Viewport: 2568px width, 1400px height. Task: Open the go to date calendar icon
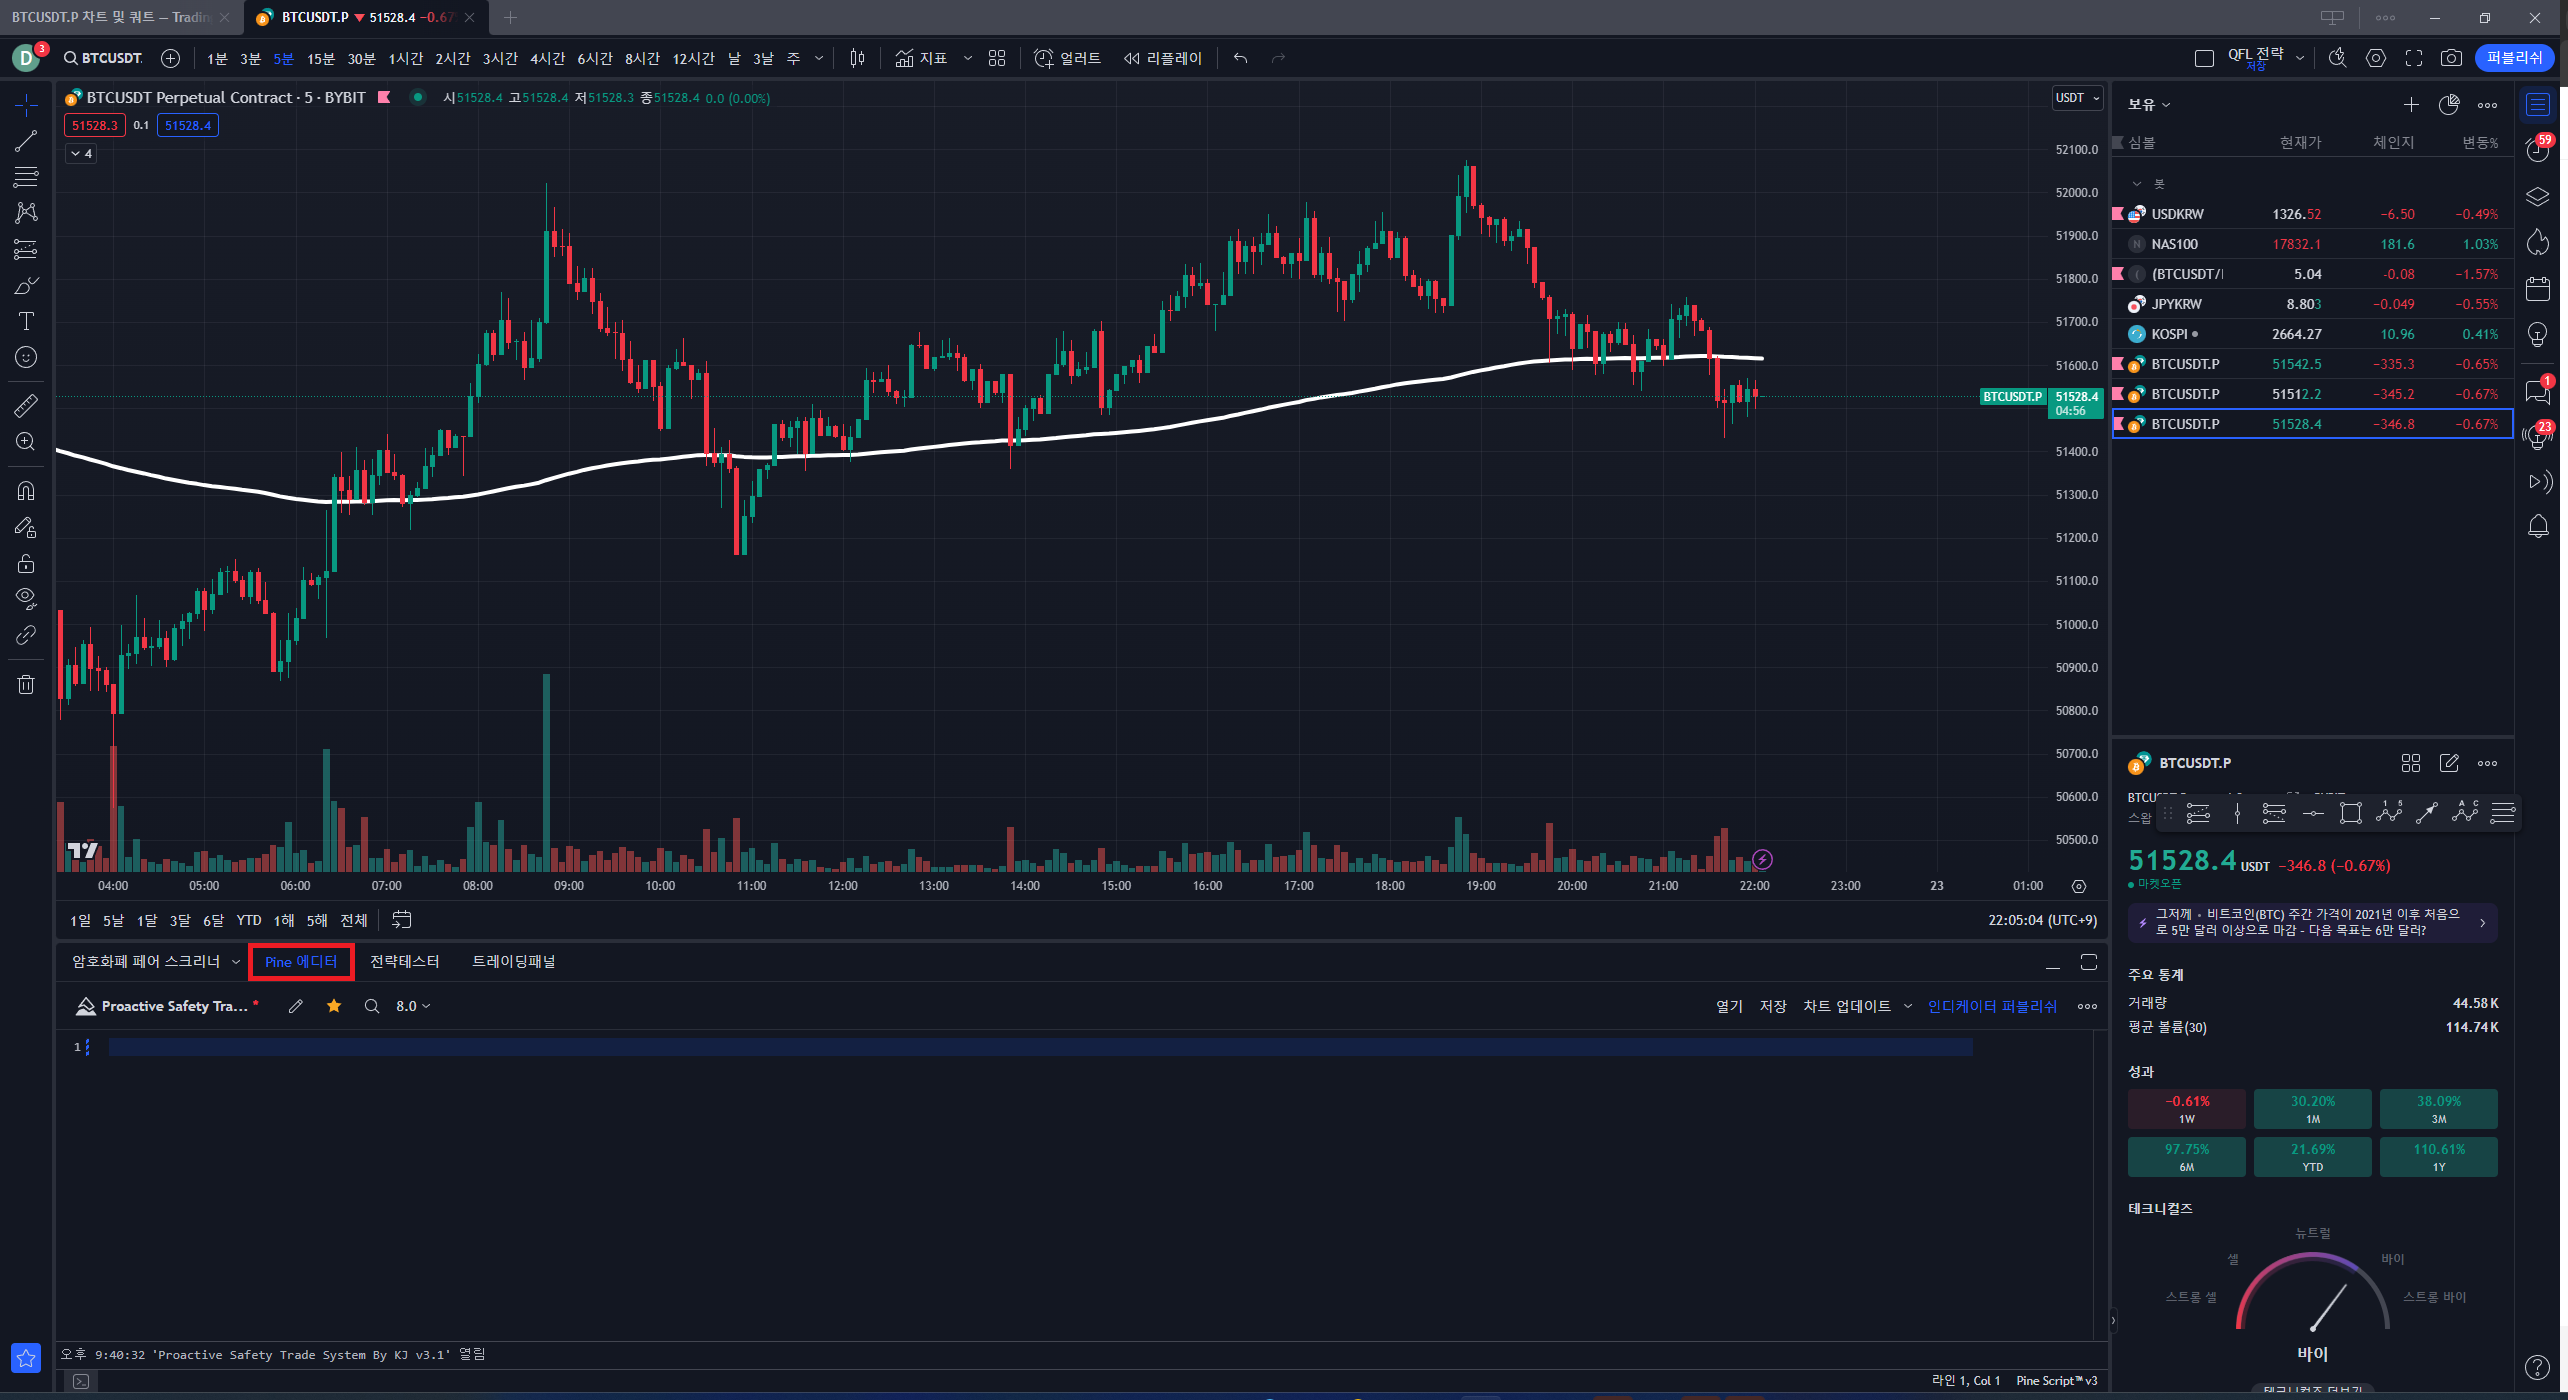pos(402,920)
